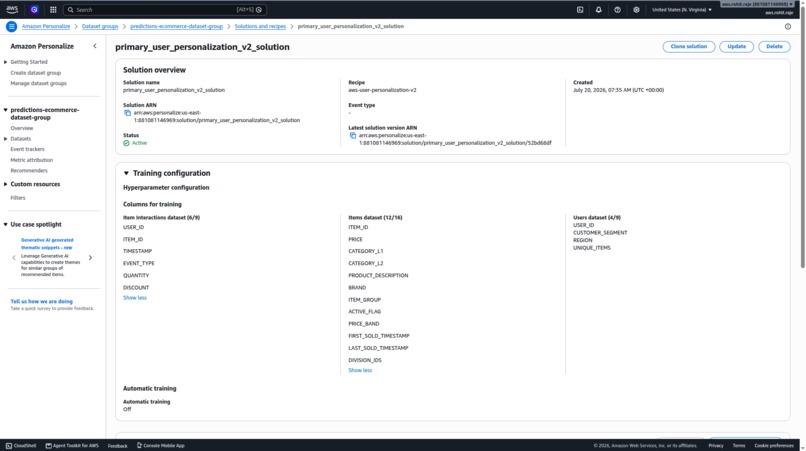This screenshot has height=451, width=806.
Task: Show next use case spotlight card
Action: [90, 258]
